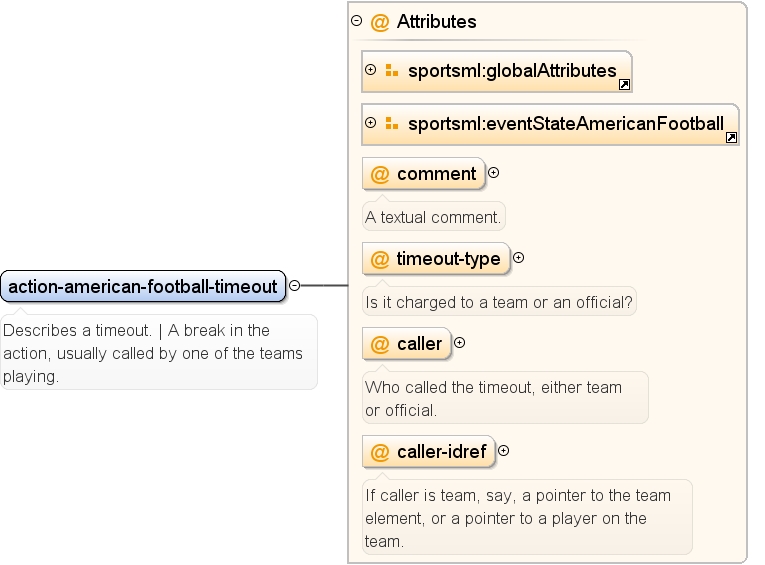Screen dimensions: 765x565
Task: Select the action-american-football-timeout element node
Action: tap(143, 286)
